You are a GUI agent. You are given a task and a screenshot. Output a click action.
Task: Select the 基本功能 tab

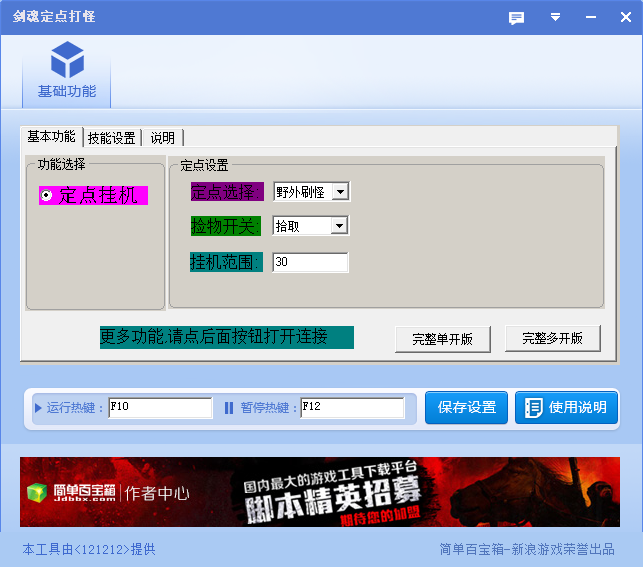coord(51,136)
